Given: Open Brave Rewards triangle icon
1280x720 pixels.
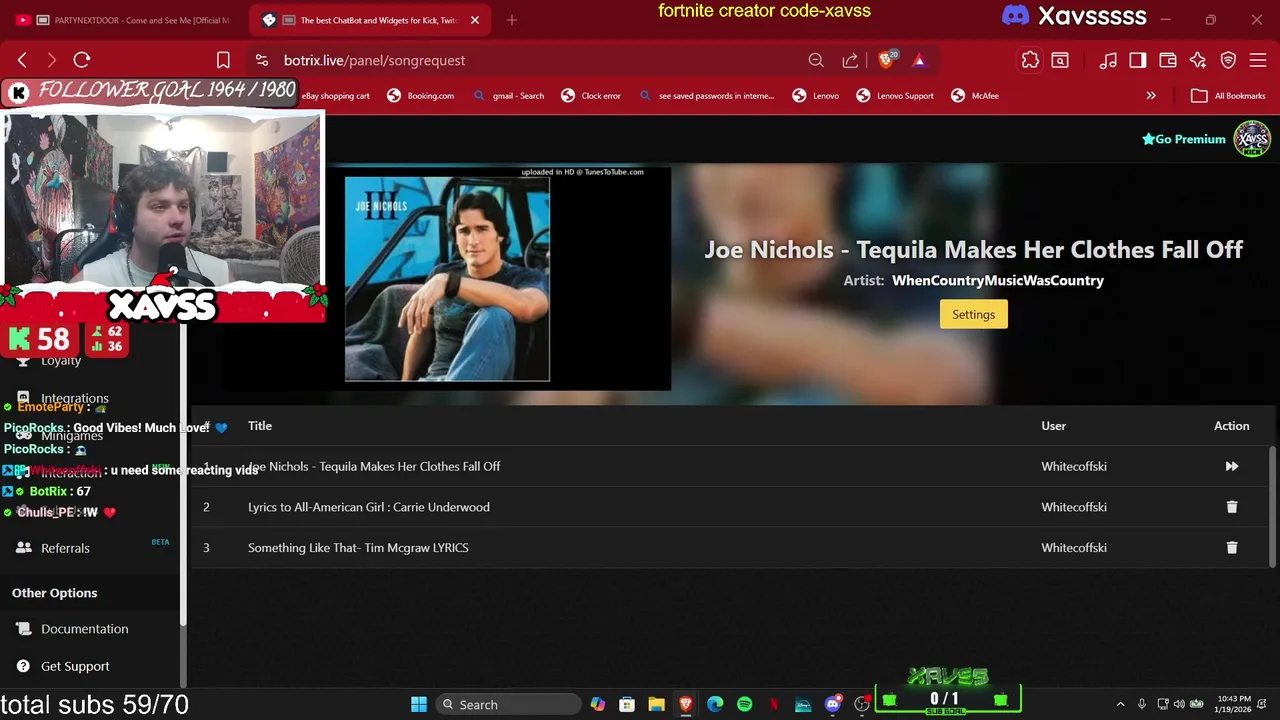Looking at the screenshot, I should coord(919,60).
